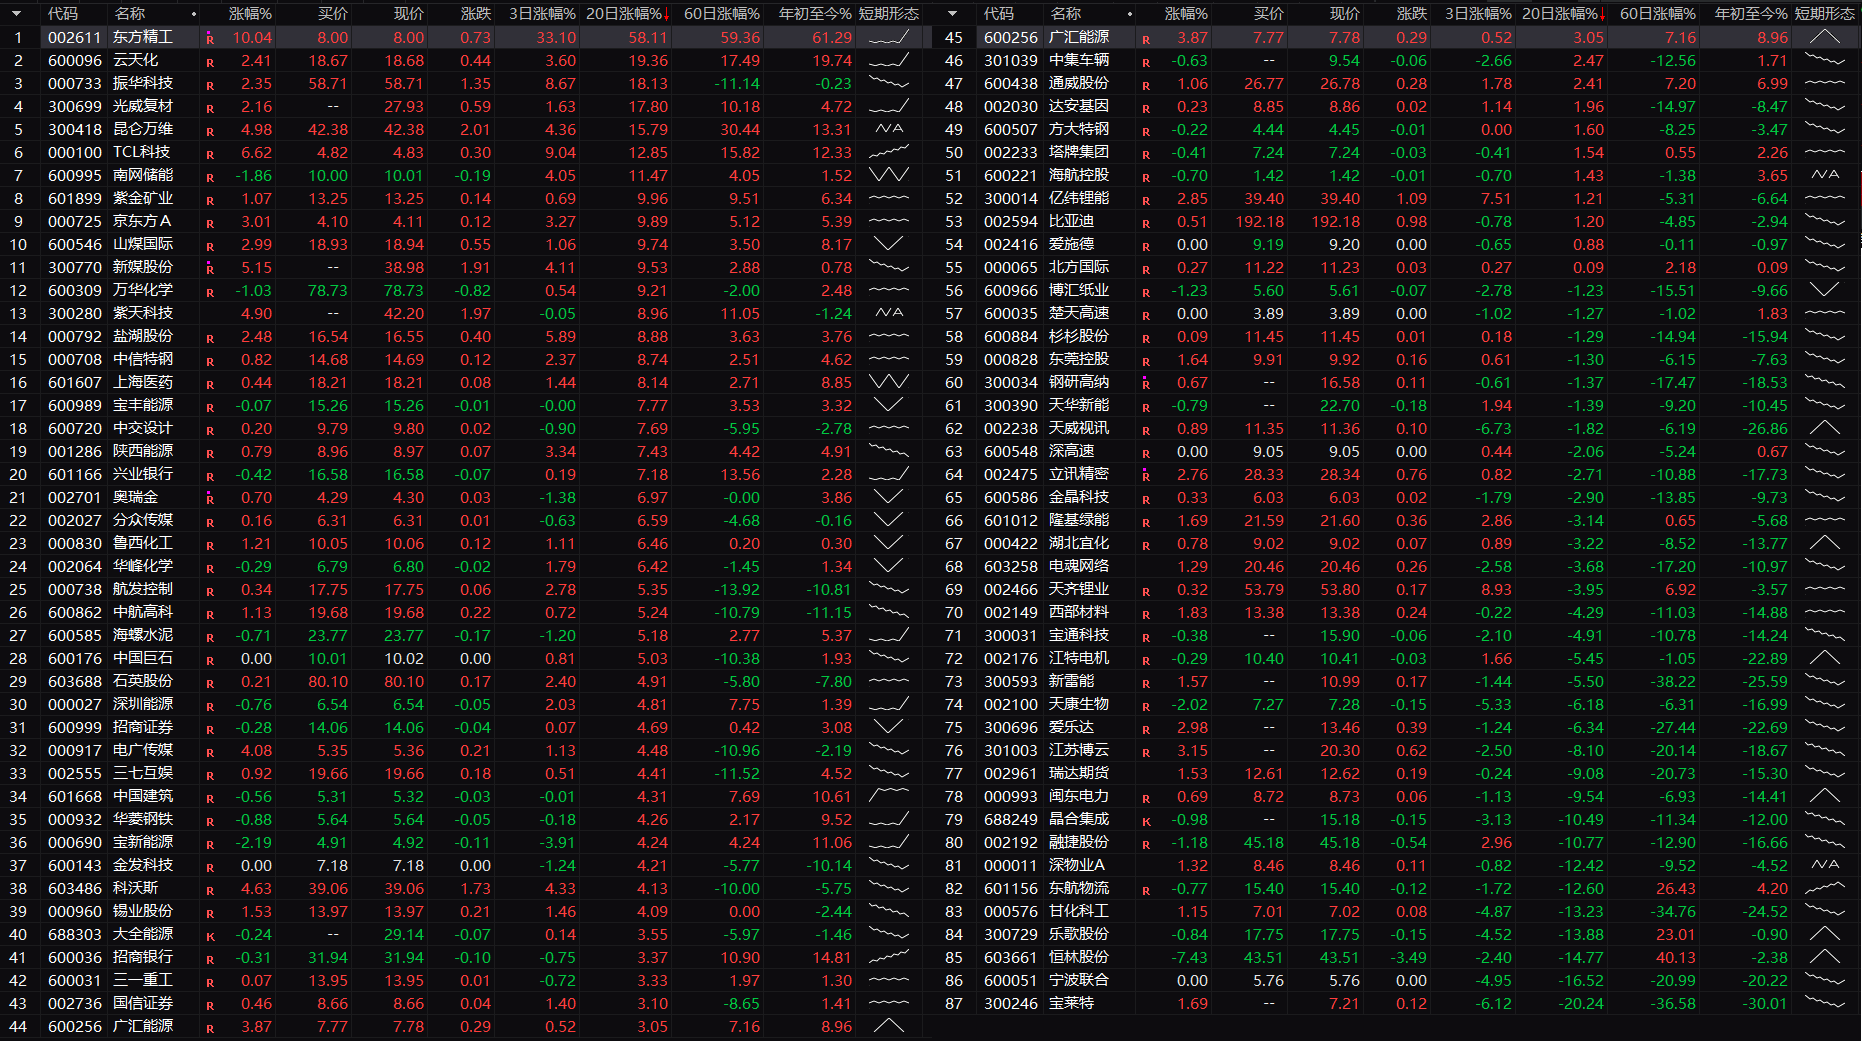Click the 涨跌 header in right table
This screenshot has width=1862, height=1041.
click(1411, 14)
